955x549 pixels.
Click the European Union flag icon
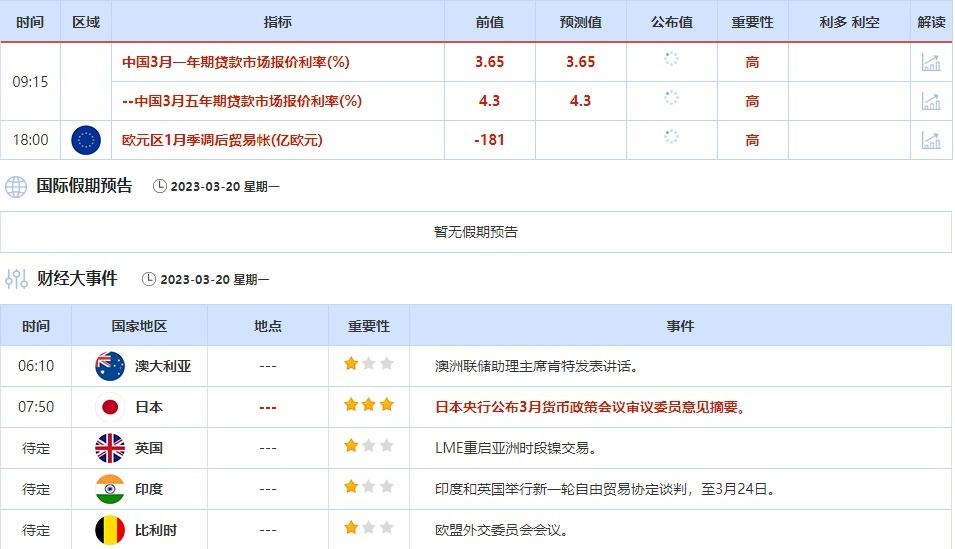pos(86,140)
